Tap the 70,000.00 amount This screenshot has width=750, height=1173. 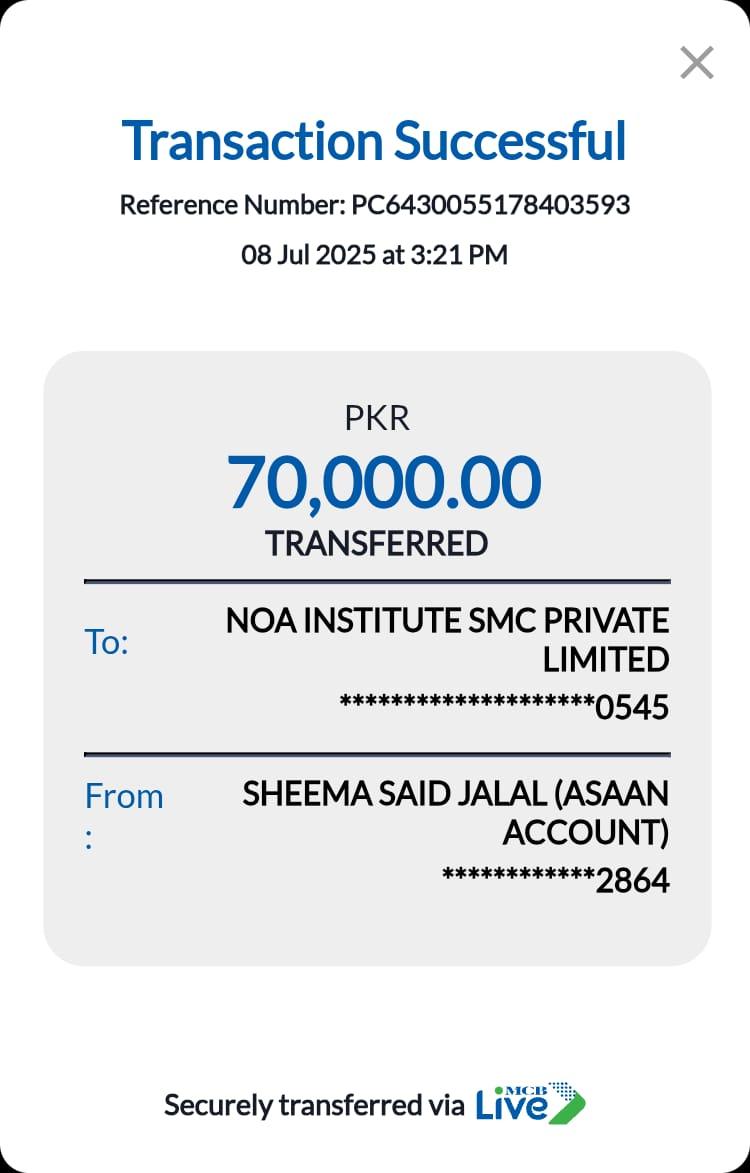pos(384,482)
